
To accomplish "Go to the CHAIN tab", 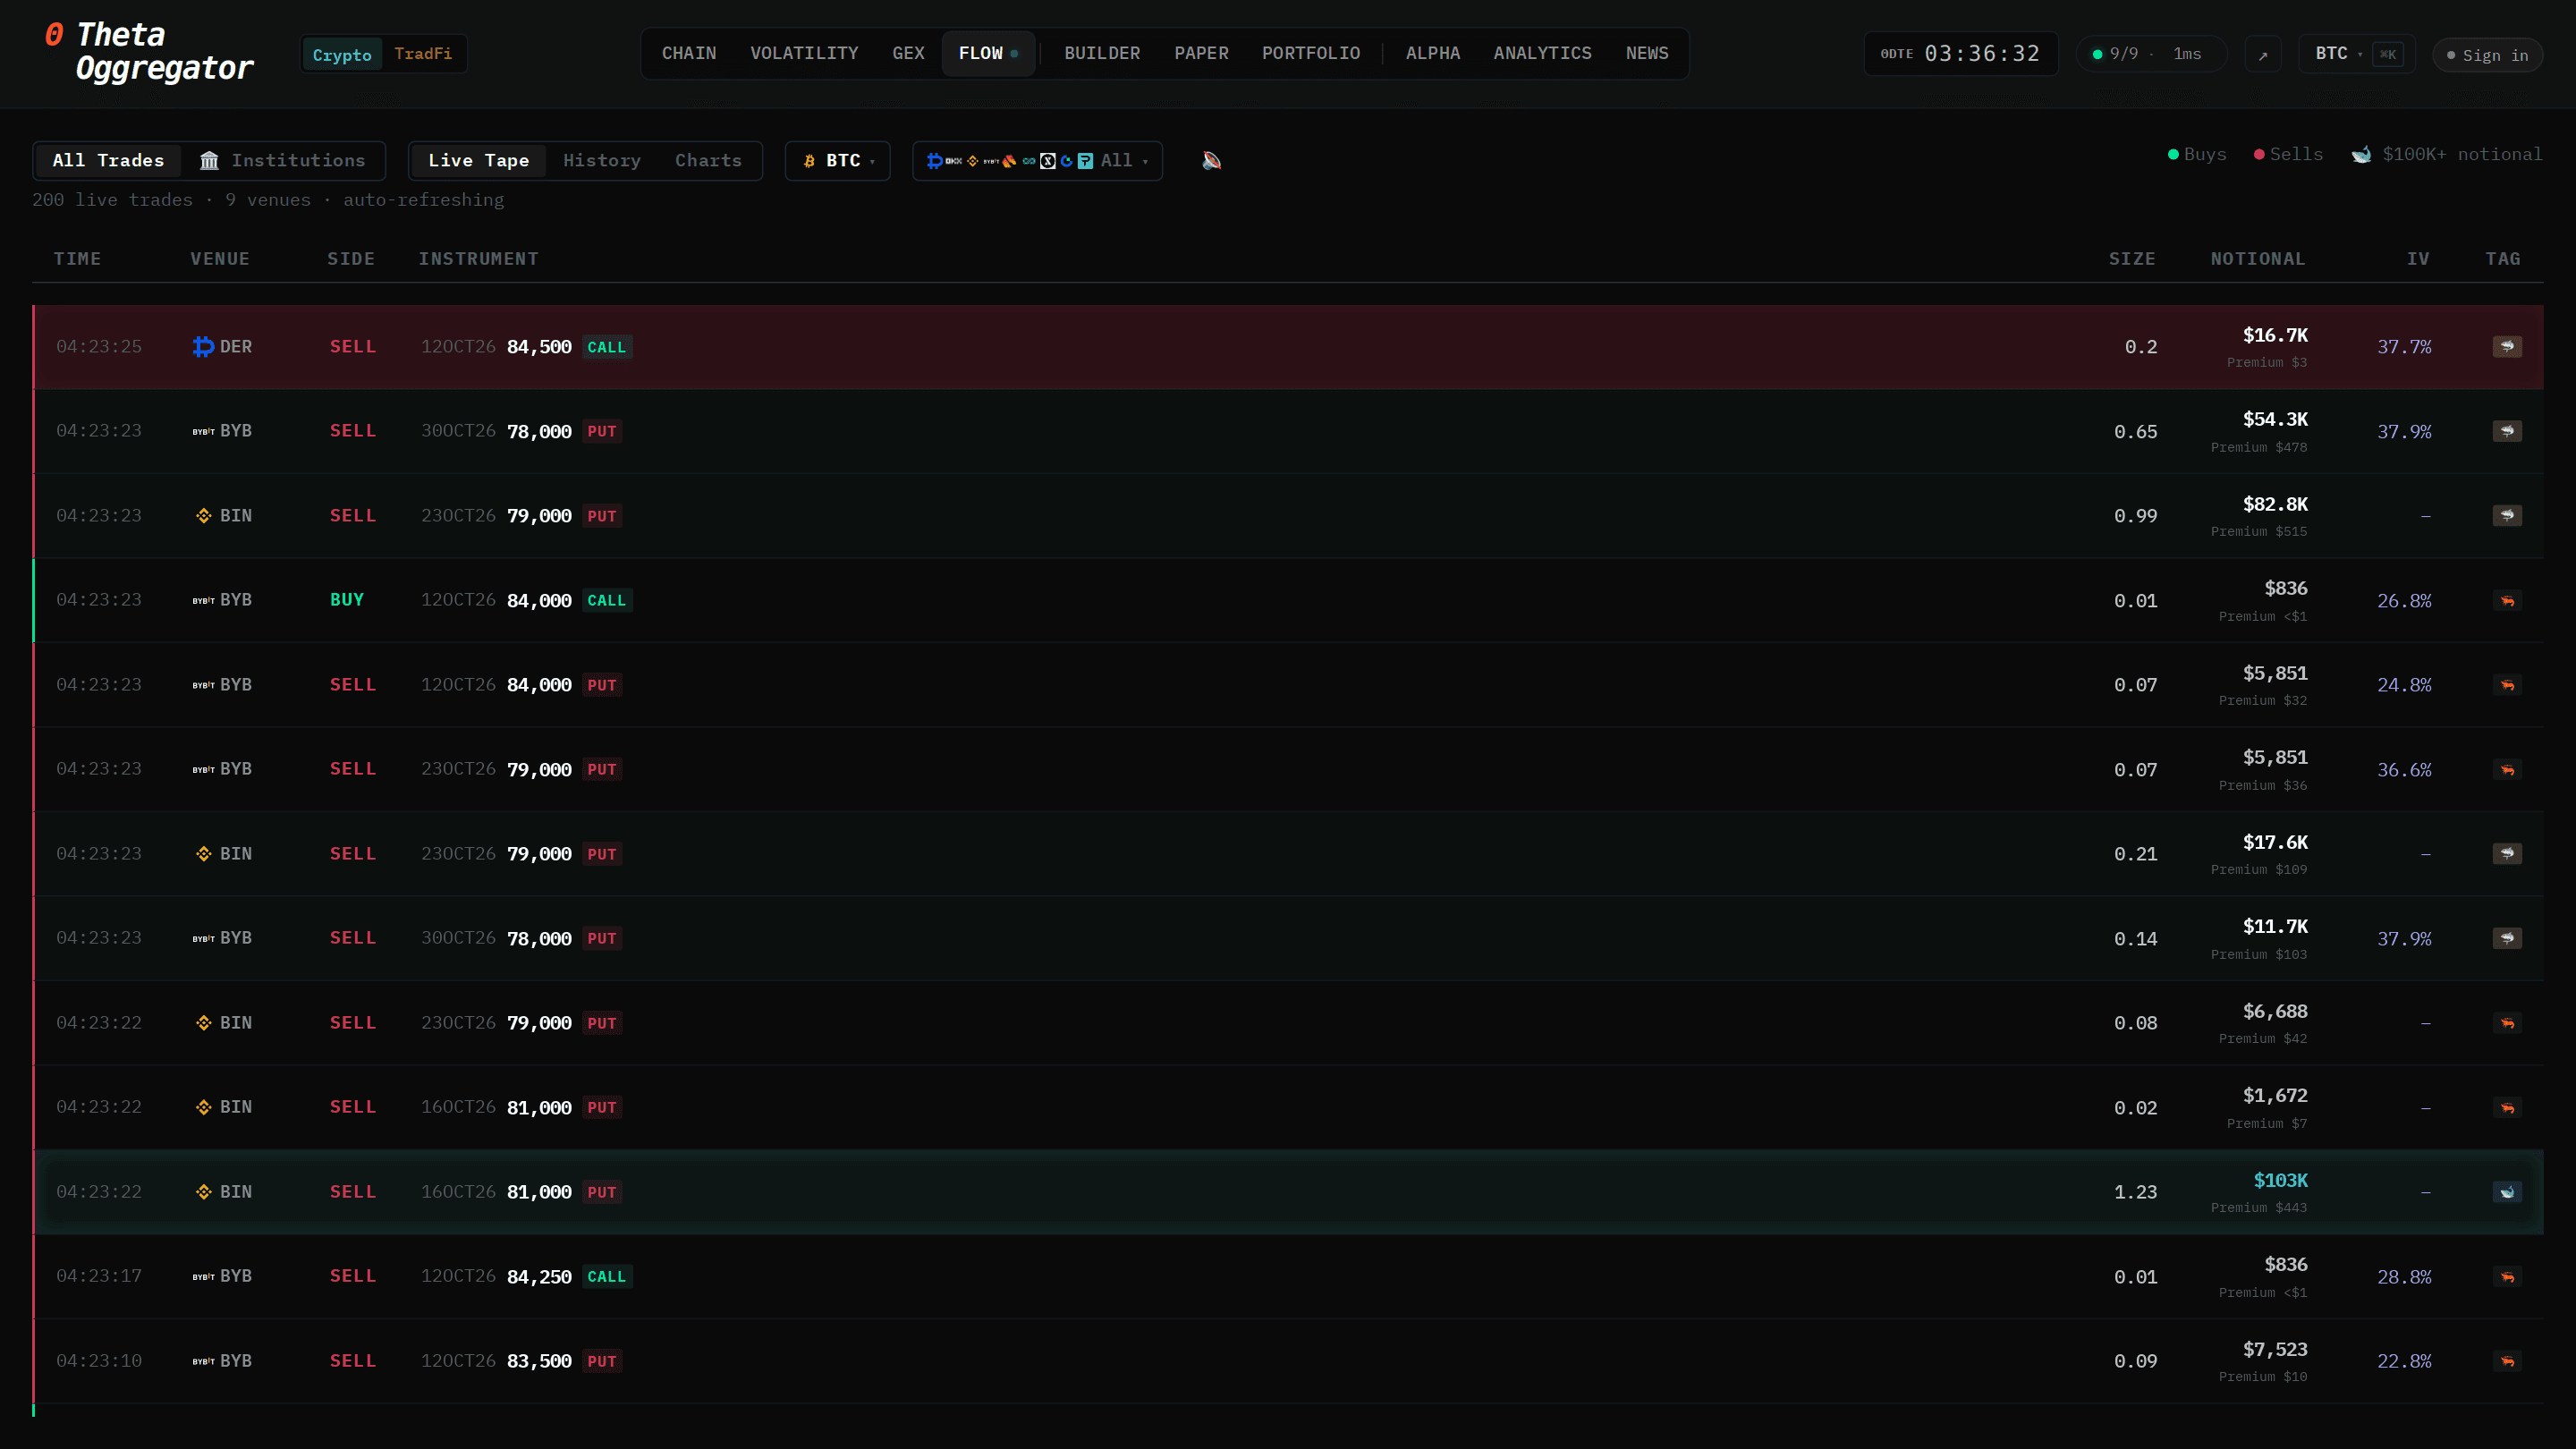I will tap(689, 54).
